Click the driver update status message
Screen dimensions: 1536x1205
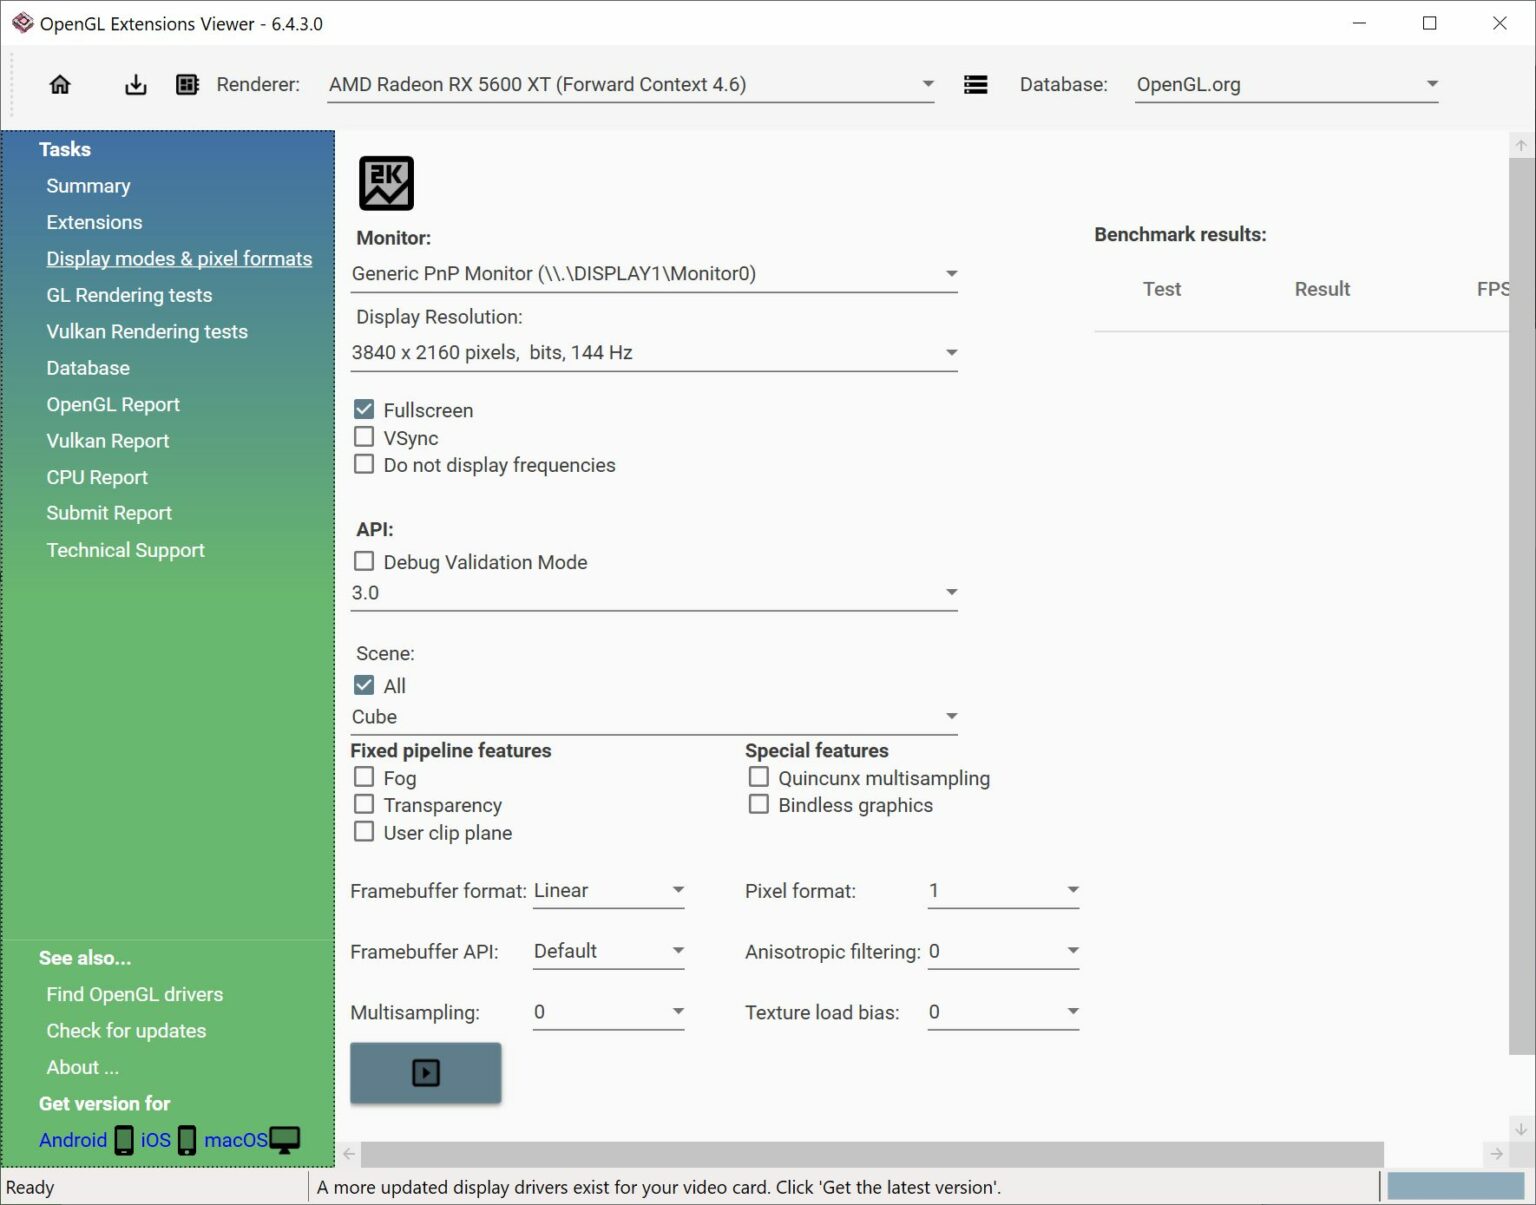point(659,1187)
